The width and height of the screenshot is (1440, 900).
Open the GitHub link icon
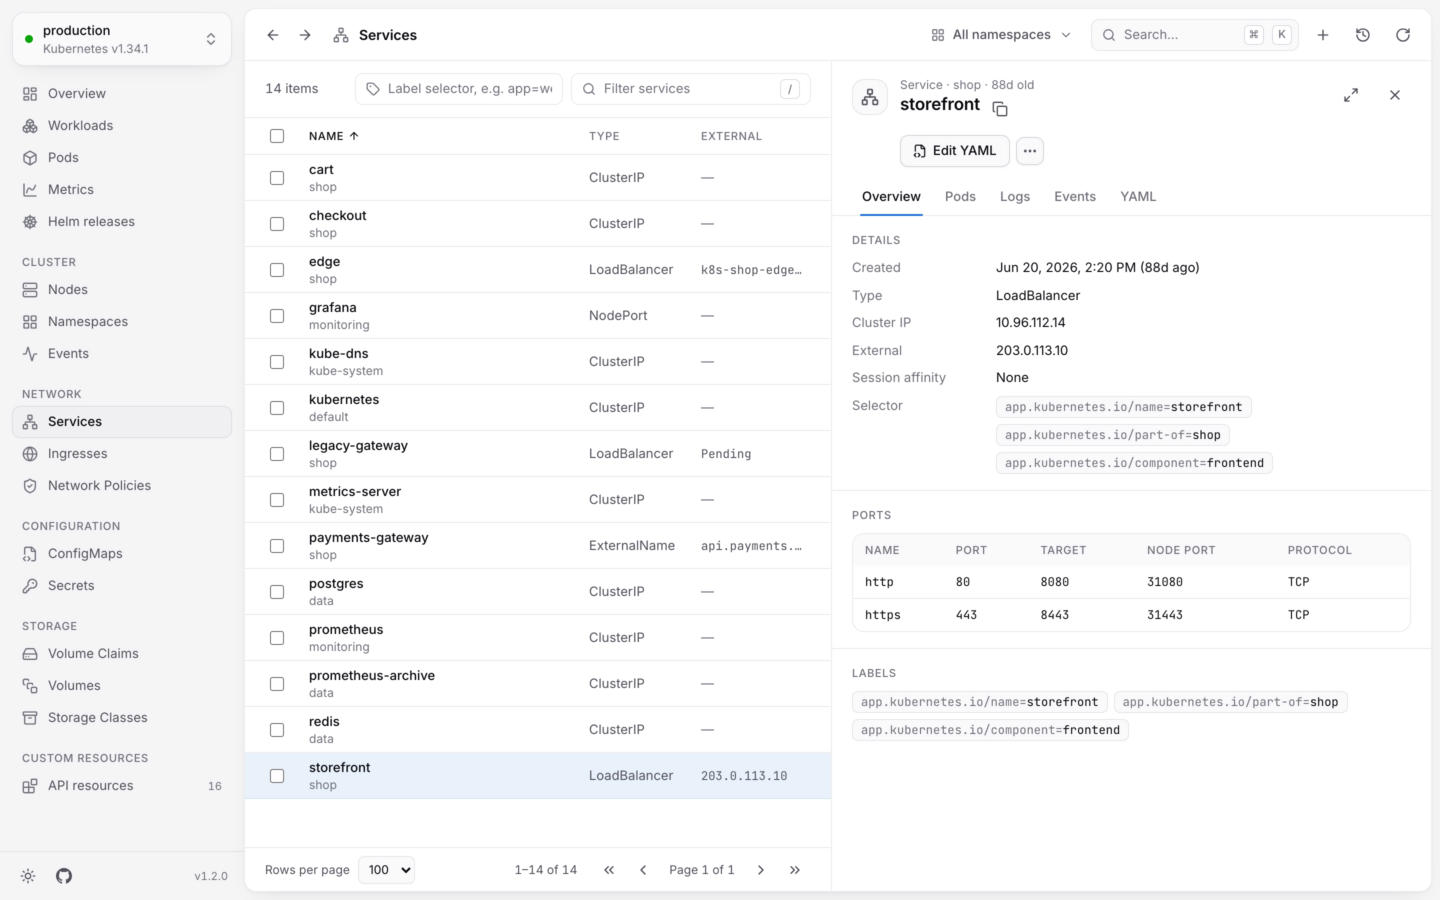[x=64, y=876]
